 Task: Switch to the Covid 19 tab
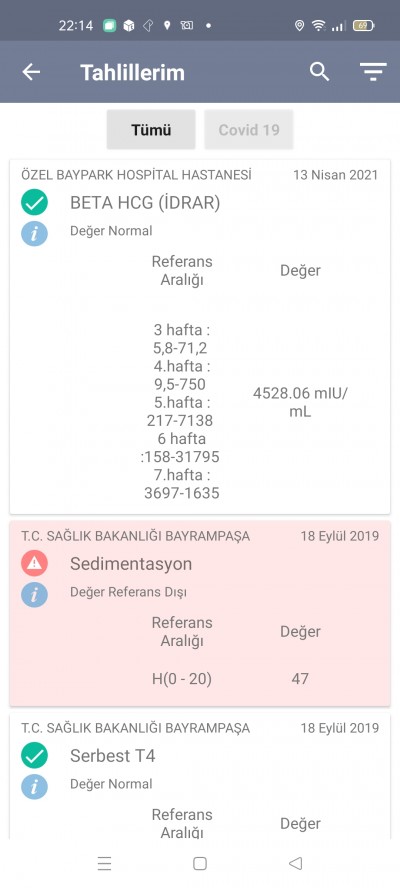249,130
